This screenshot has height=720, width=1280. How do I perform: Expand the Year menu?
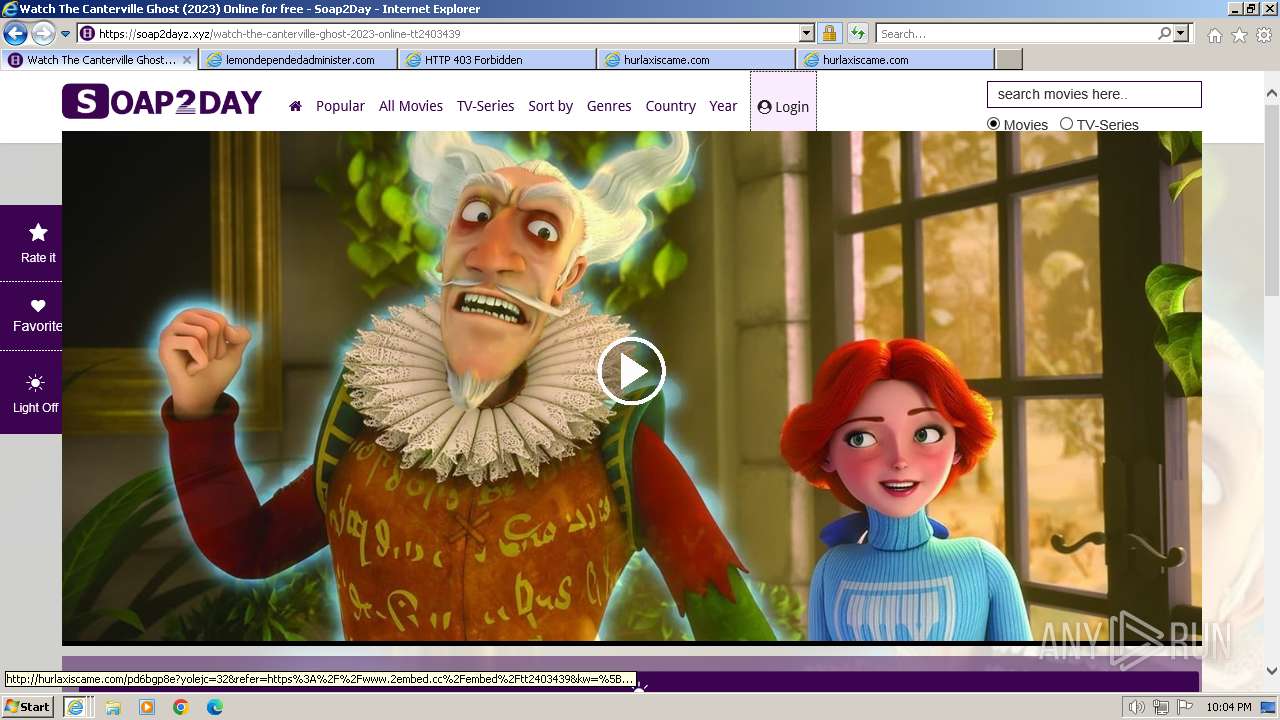point(723,106)
